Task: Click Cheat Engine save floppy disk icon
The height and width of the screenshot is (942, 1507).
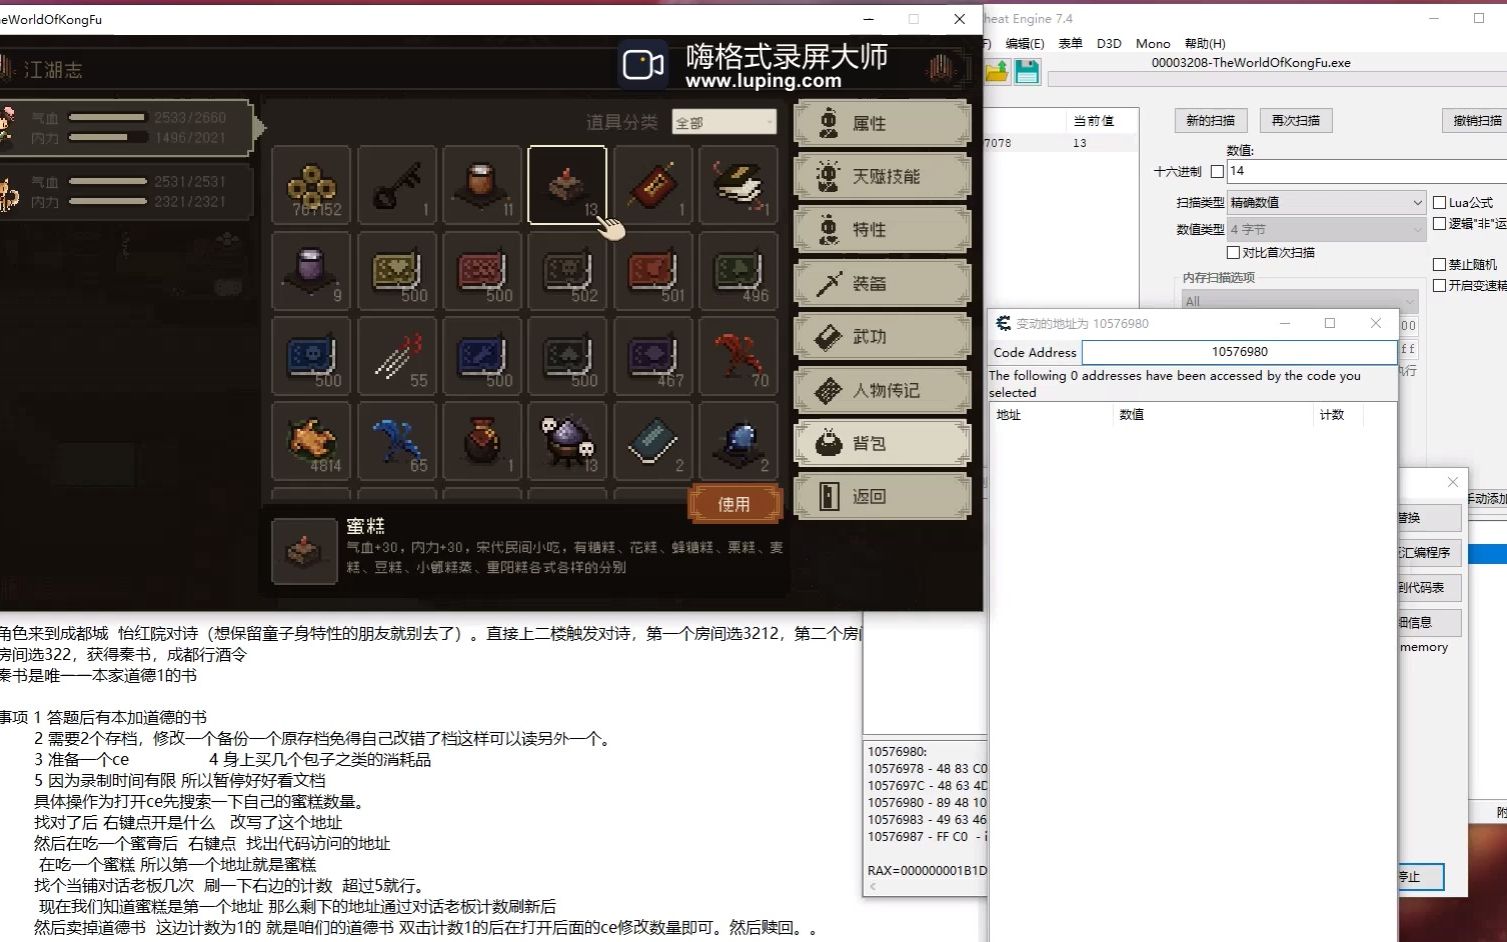Action: click(x=1027, y=71)
